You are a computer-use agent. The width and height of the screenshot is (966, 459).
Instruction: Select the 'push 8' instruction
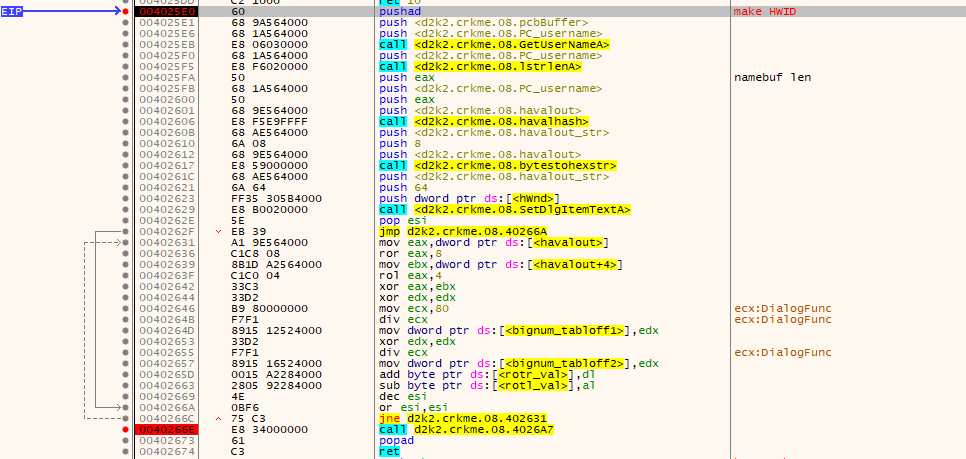click(x=400, y=144)
